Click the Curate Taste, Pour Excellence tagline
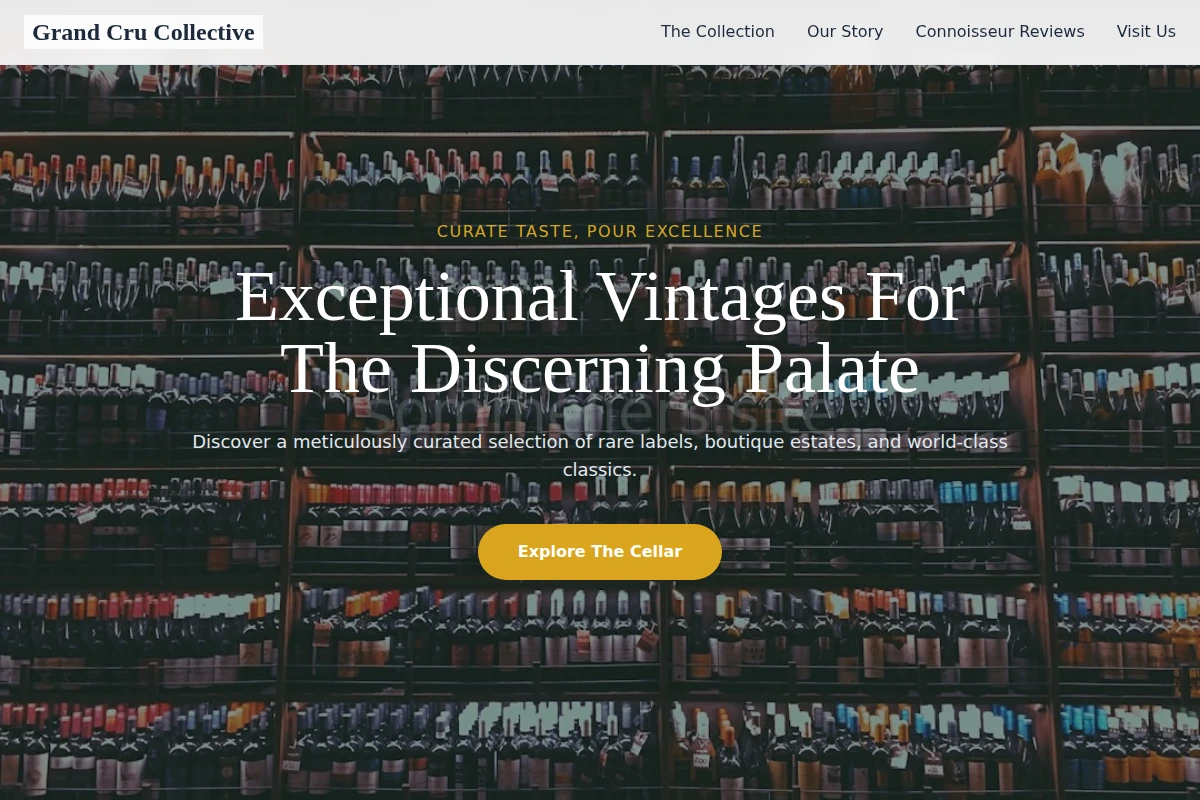 (x=600, y=232)
